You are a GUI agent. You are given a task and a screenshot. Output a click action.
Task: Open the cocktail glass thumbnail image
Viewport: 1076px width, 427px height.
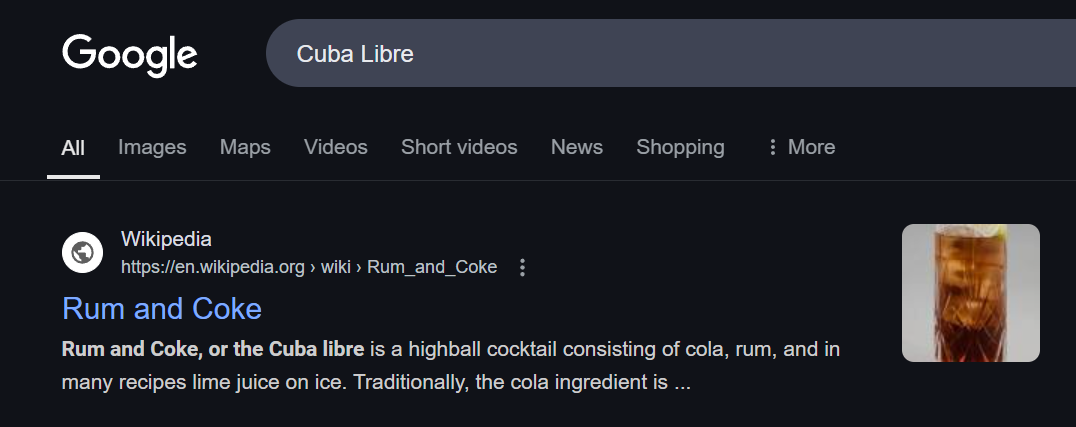pos(970,292)
